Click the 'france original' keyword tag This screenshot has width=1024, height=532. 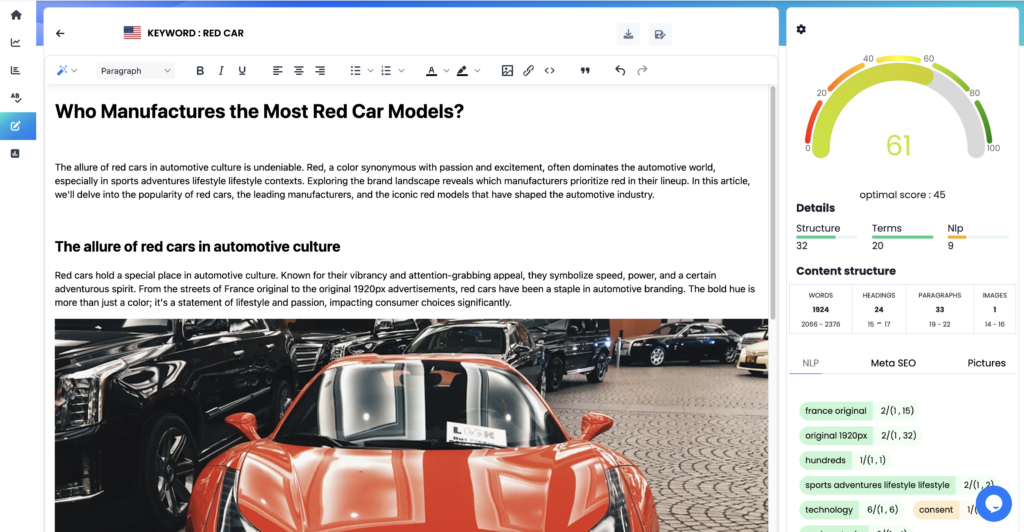(x=836, y=411)
